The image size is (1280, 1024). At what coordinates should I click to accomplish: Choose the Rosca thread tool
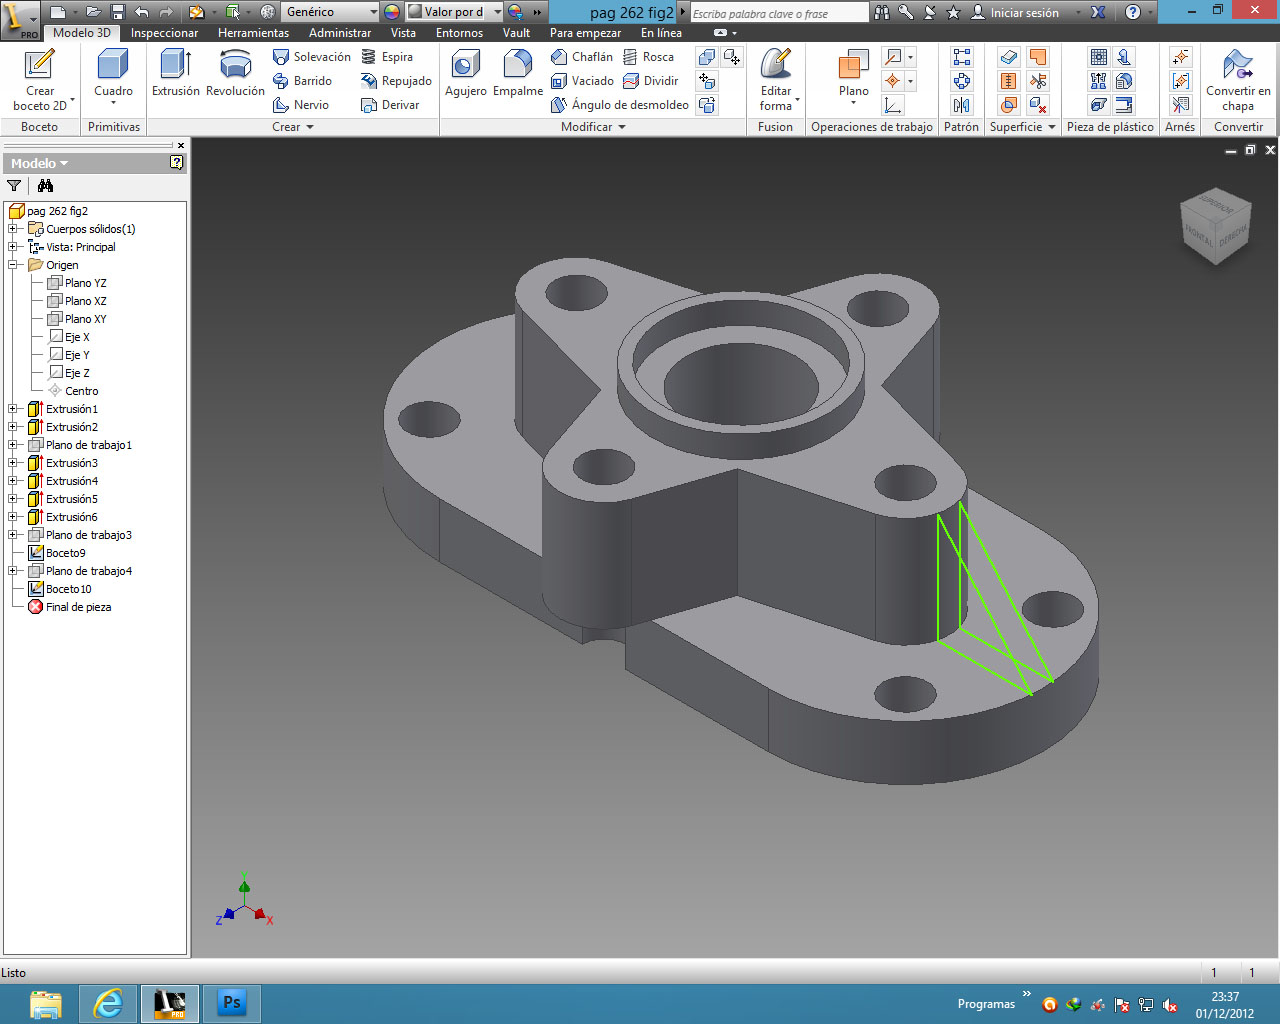click(648, 57)
